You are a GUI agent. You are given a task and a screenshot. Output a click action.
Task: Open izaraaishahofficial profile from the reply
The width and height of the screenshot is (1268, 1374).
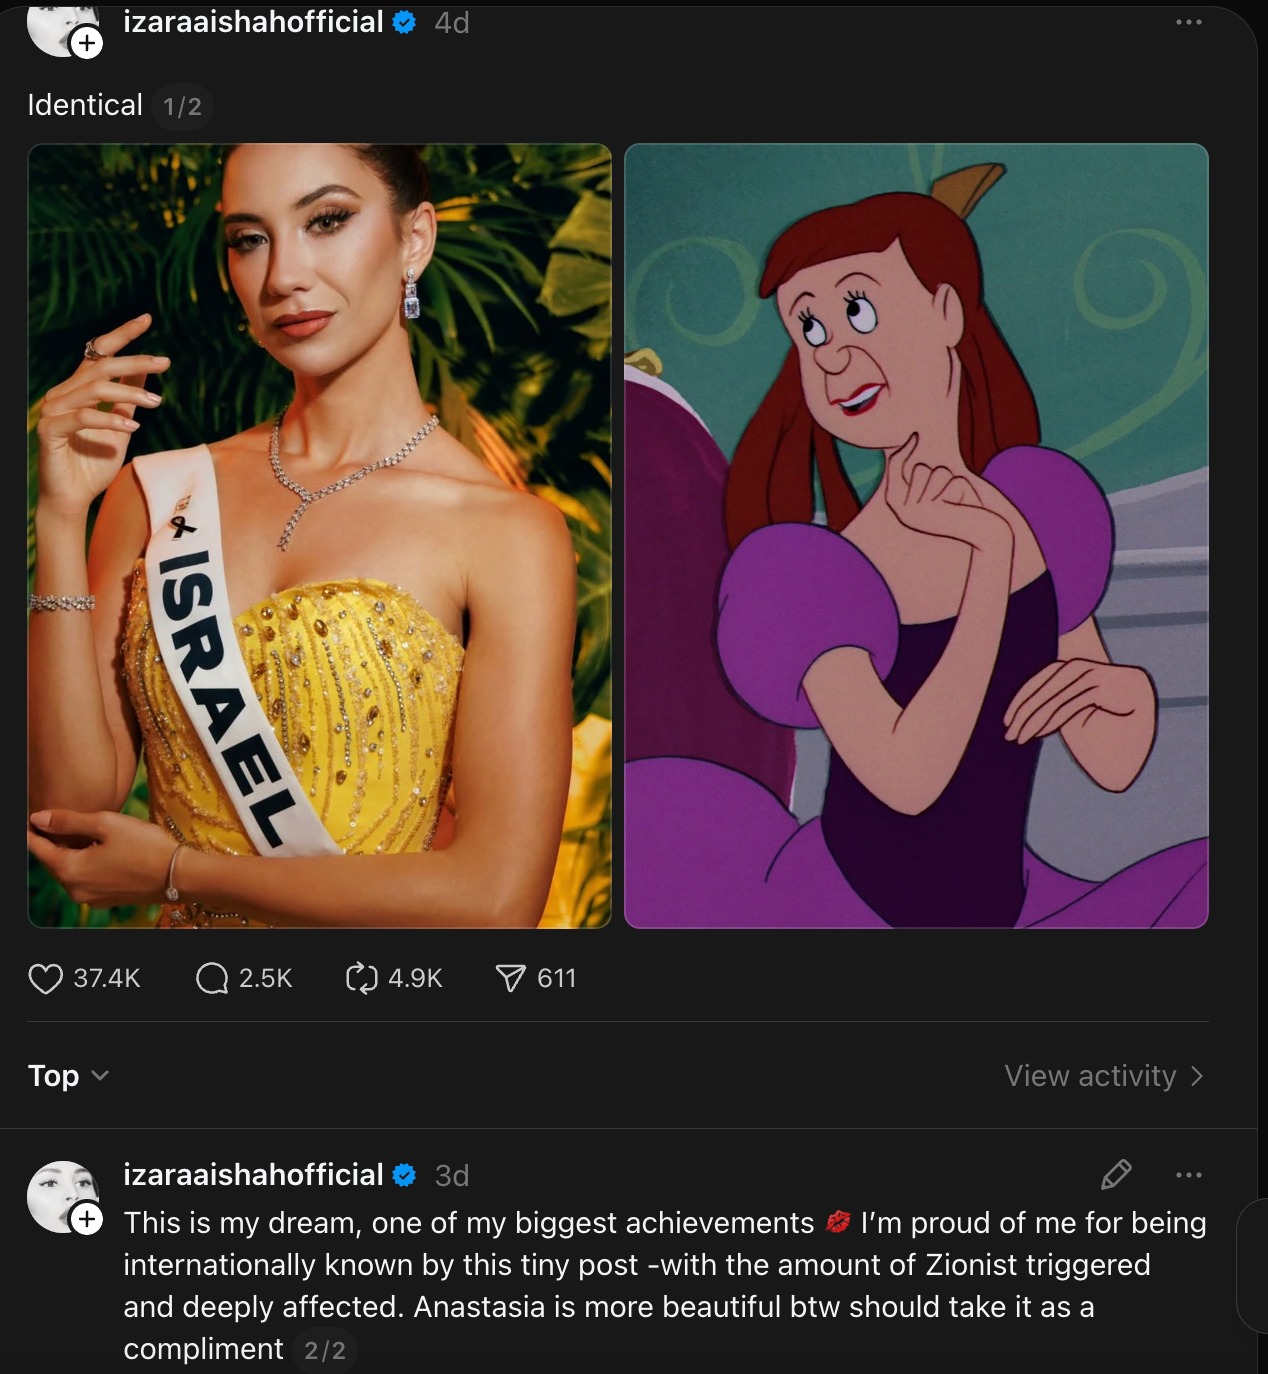click(x=253, y=1174)
